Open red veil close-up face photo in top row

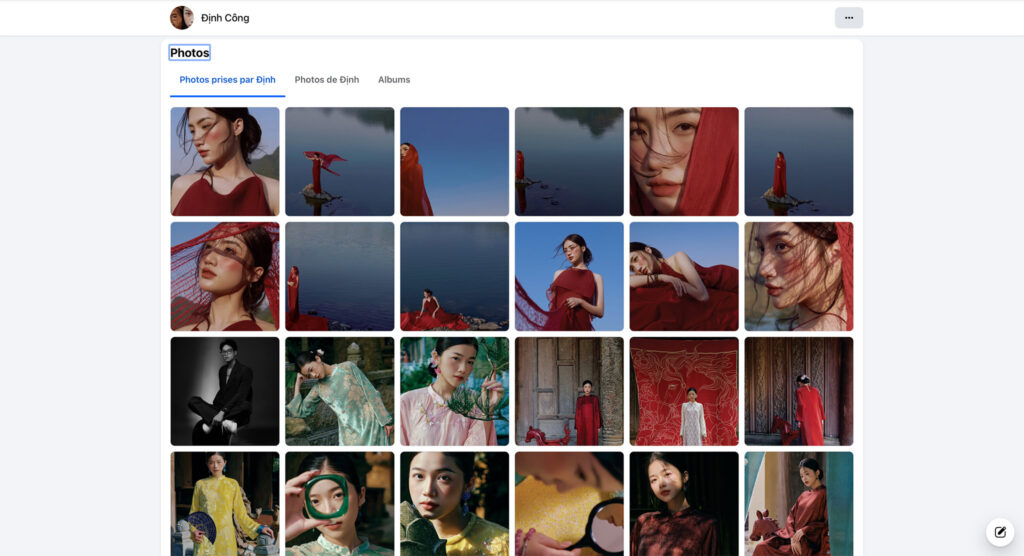pyautogui.click(x=684, y=162)
